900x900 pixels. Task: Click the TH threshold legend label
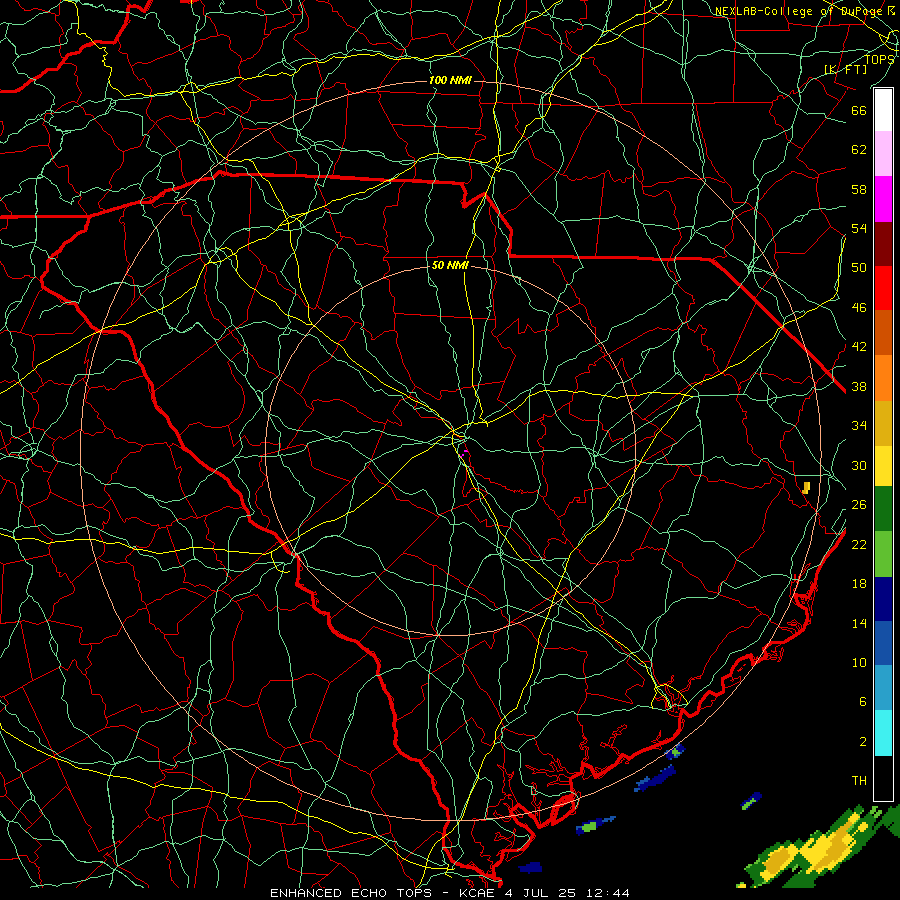coord(859,781)
